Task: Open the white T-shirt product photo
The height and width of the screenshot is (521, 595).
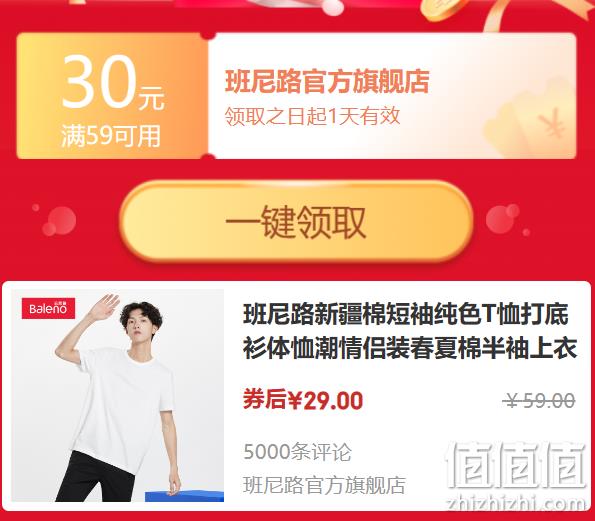Action: (118, 395)
